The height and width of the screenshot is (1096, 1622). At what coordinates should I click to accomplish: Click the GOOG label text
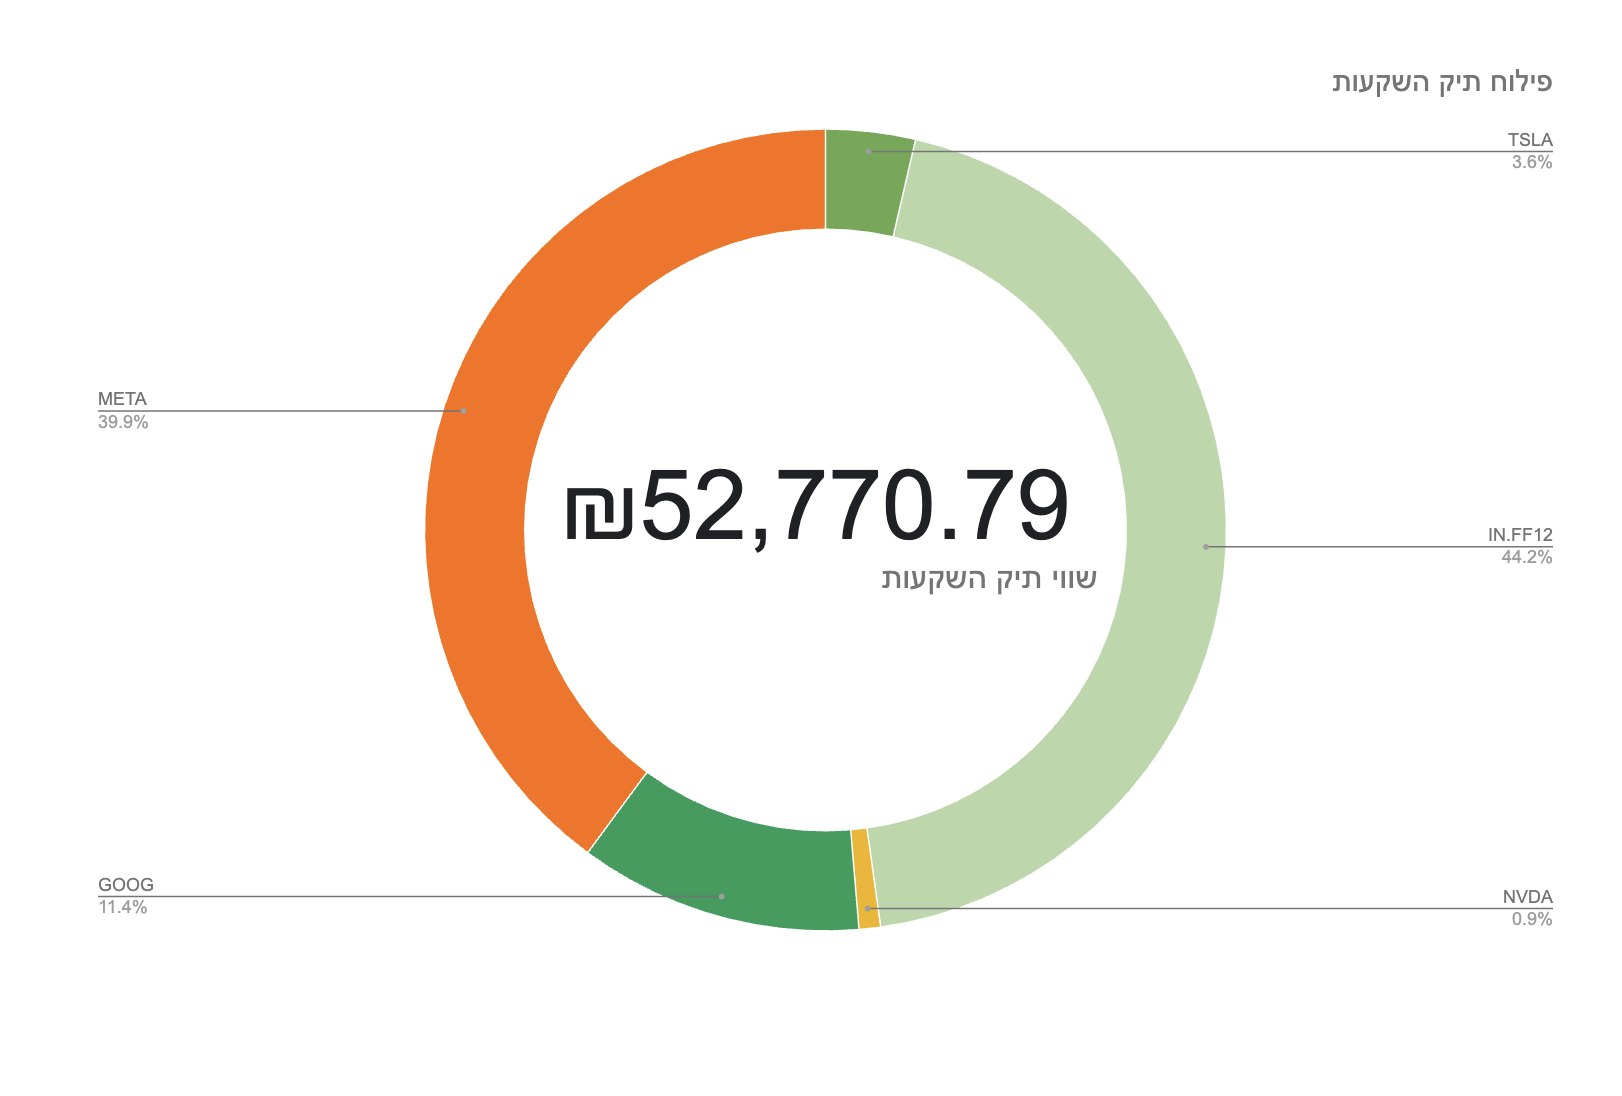click(x=126, y=885)
